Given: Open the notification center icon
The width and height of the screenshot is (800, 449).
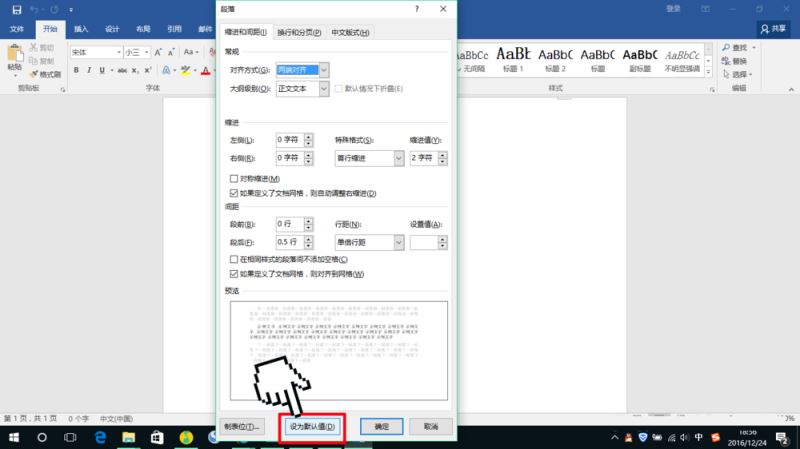Looking at the screenshot, I should click(x=782, y=437).
